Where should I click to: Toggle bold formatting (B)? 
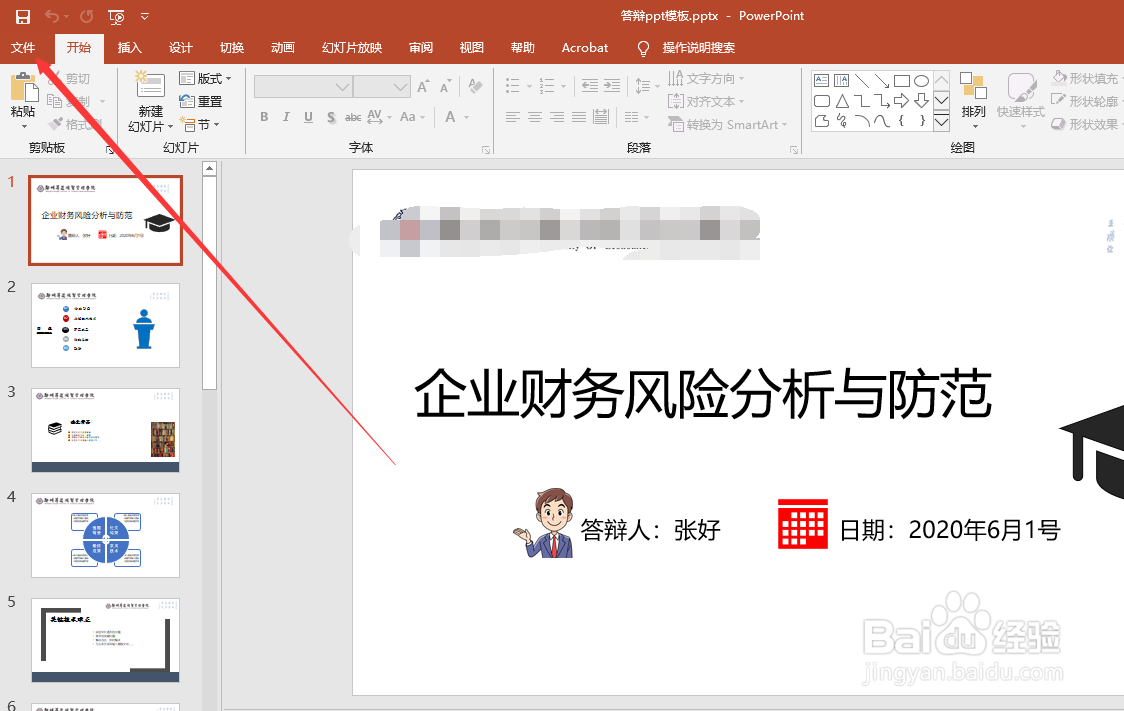(264, 117)
